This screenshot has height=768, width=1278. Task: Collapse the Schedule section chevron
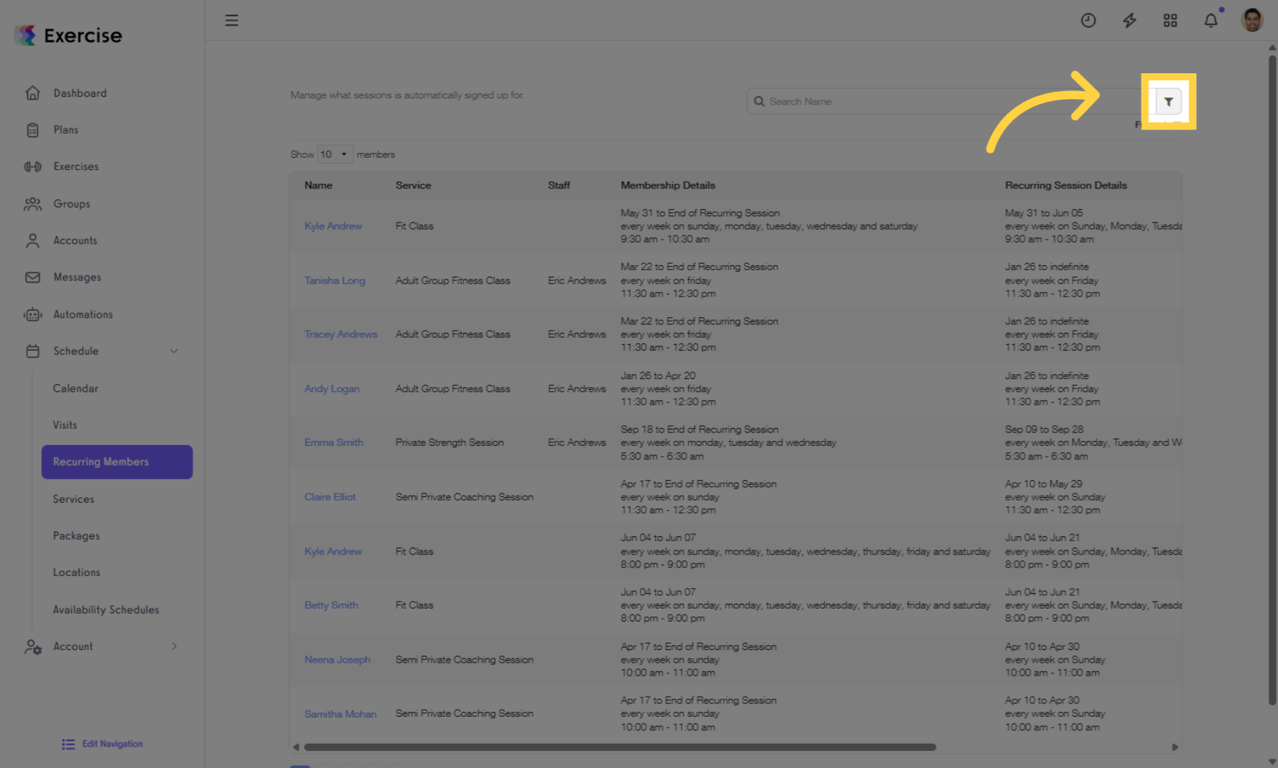point(176,351)
